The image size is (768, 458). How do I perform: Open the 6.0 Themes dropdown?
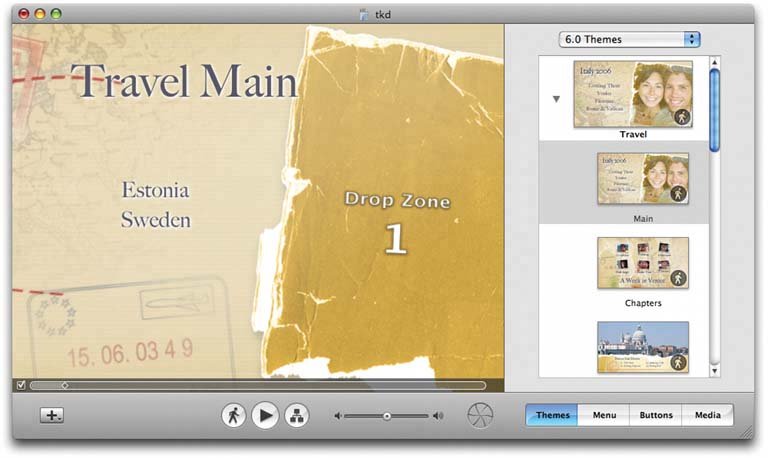(629, 39)
